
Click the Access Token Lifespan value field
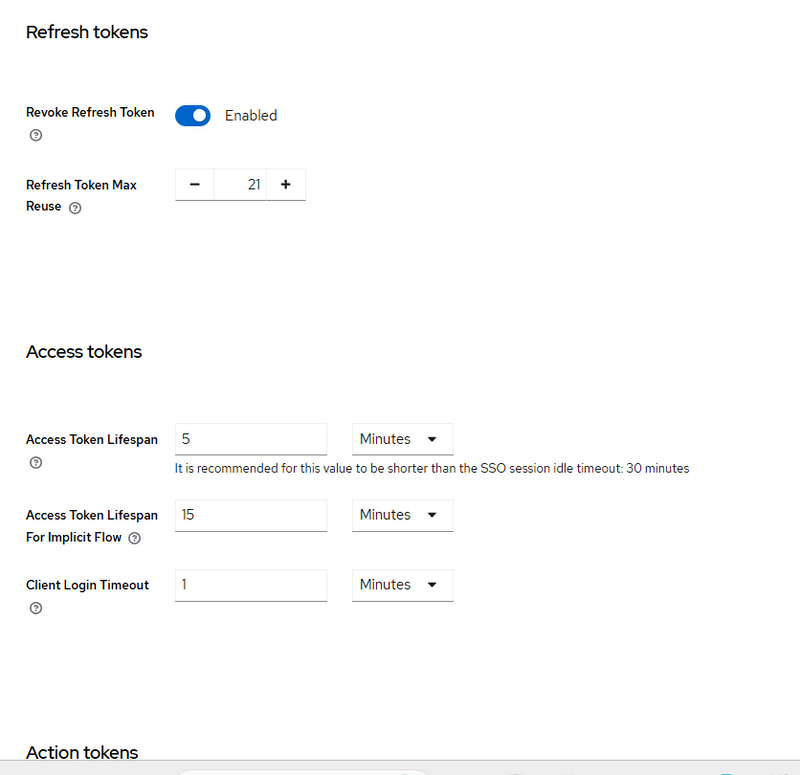coord(250,439)
